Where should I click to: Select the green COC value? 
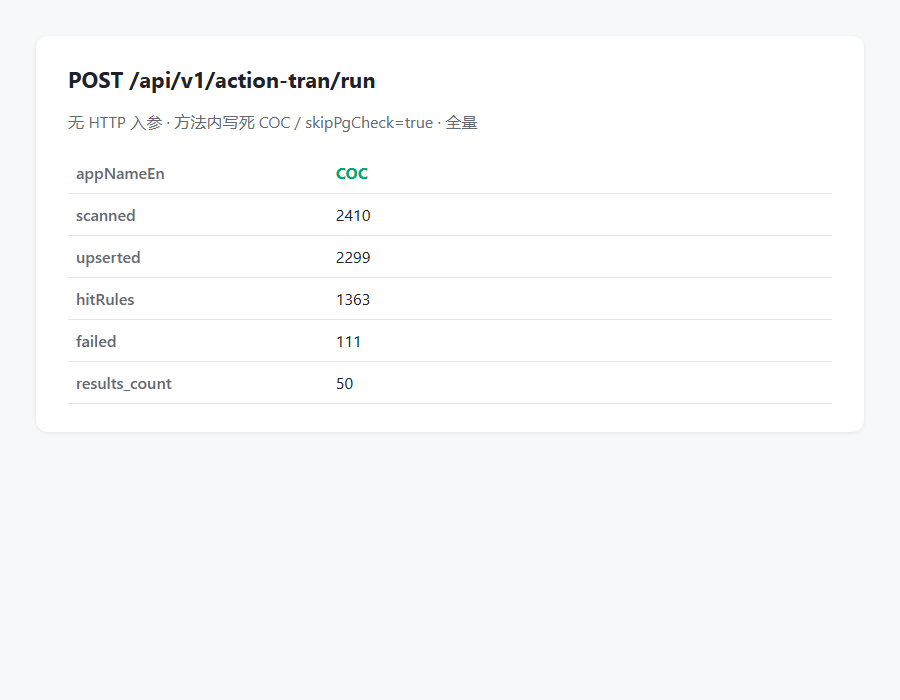352,174
